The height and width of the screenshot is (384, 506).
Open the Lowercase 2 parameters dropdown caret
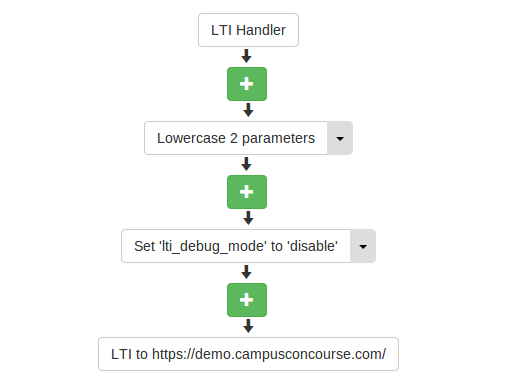pyautogui.click(x=340, y=138)
